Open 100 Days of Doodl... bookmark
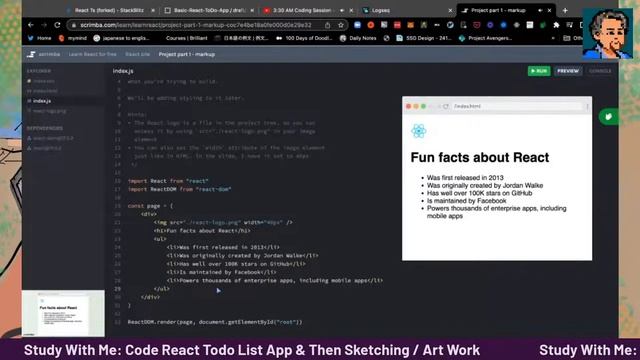640x360 pixels. pyautogui.click(x=304, y=38)
